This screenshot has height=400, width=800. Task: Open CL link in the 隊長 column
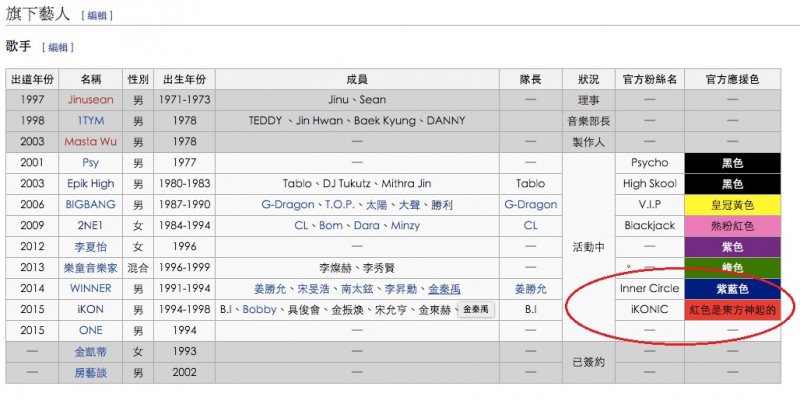(531, 226)
